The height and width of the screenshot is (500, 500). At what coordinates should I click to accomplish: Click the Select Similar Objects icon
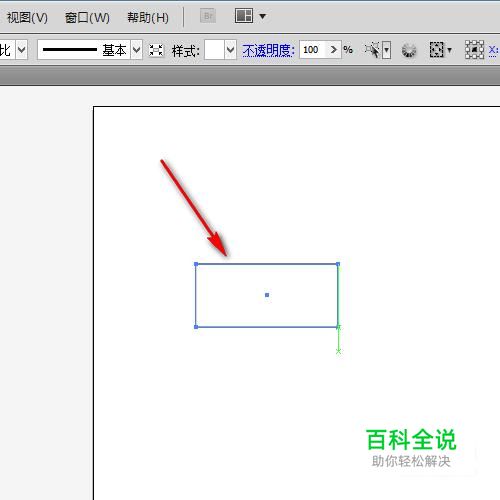point(373,50)
